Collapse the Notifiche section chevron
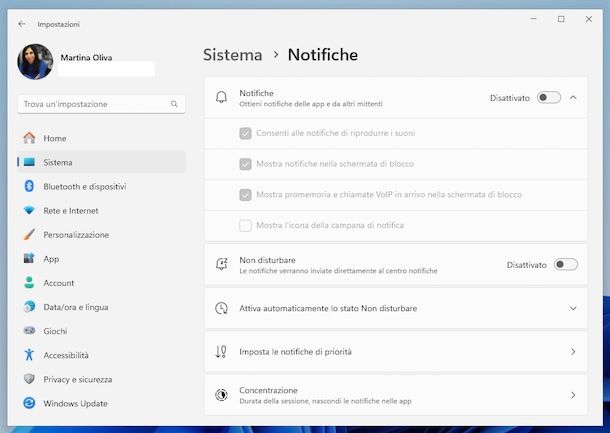Screen dimensions: 610x433 click(573, 98)
